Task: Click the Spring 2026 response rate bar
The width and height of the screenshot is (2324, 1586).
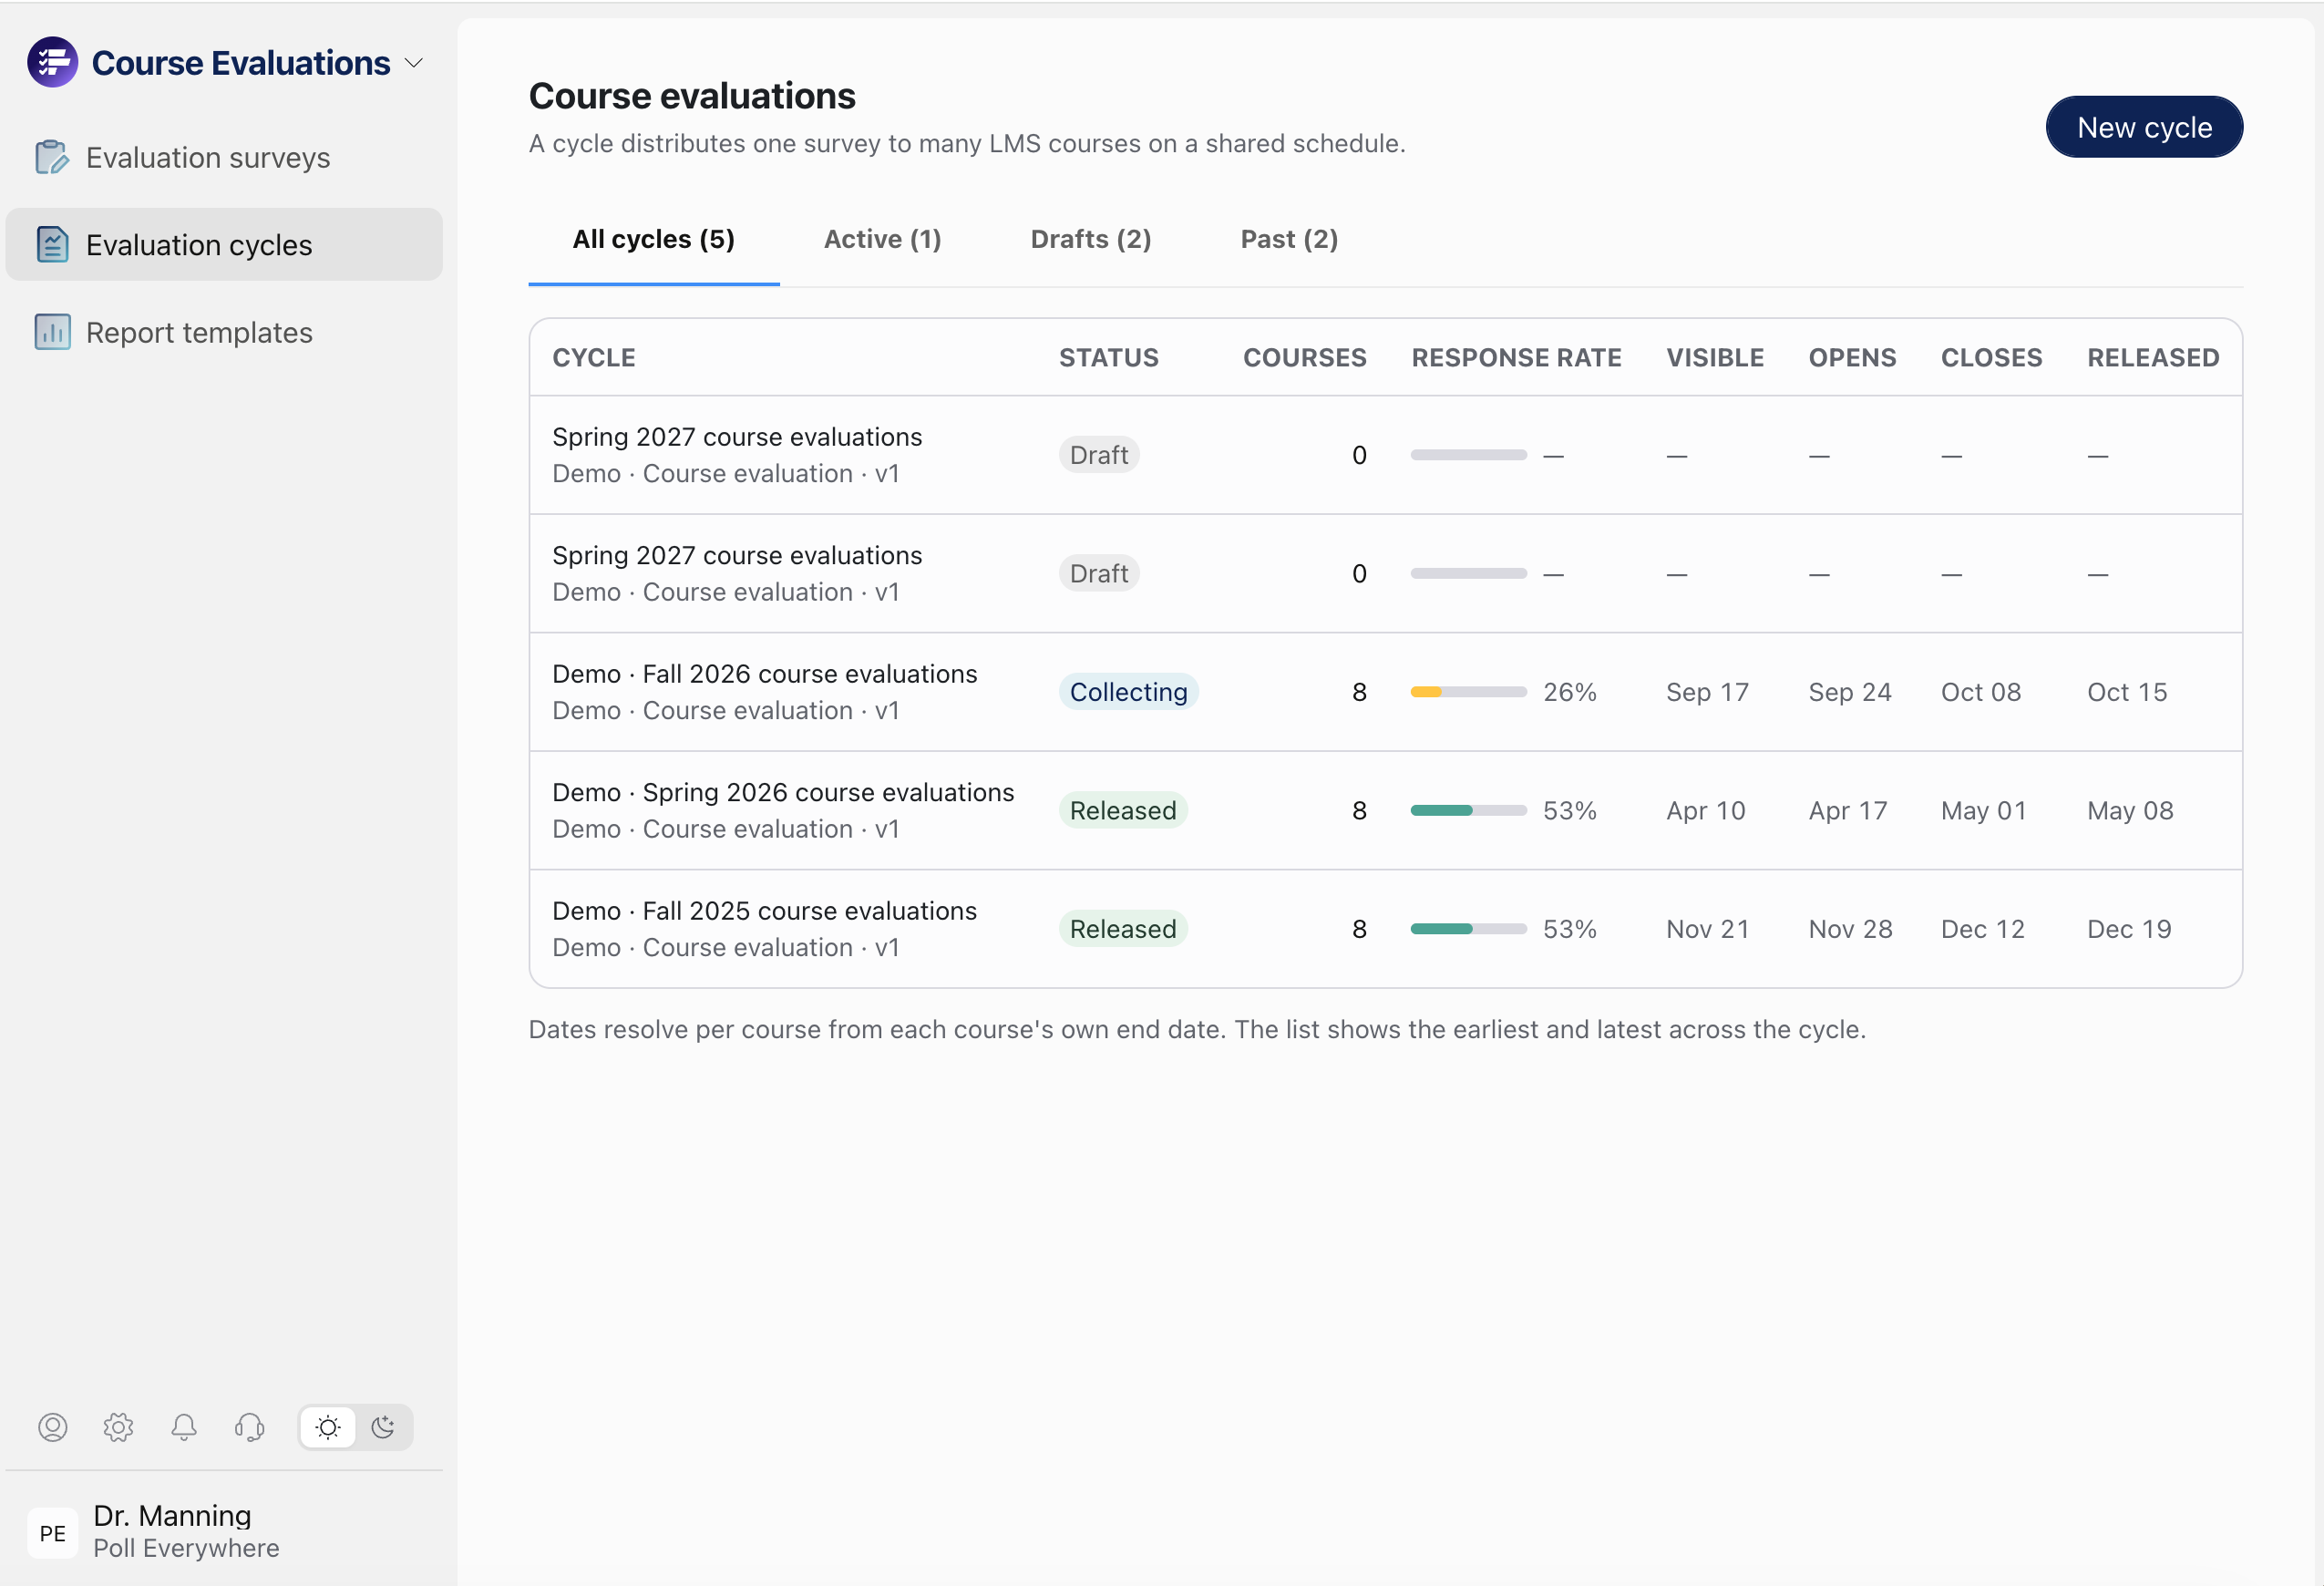Action: click(1469, 810)
